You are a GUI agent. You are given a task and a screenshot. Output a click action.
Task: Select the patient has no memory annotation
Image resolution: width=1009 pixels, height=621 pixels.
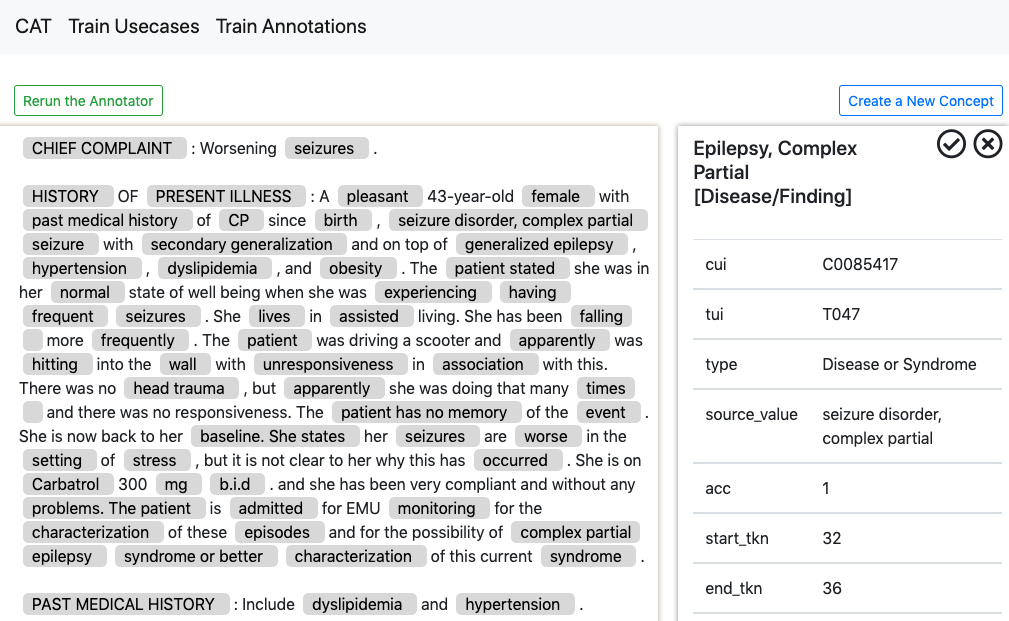[426, 412]
